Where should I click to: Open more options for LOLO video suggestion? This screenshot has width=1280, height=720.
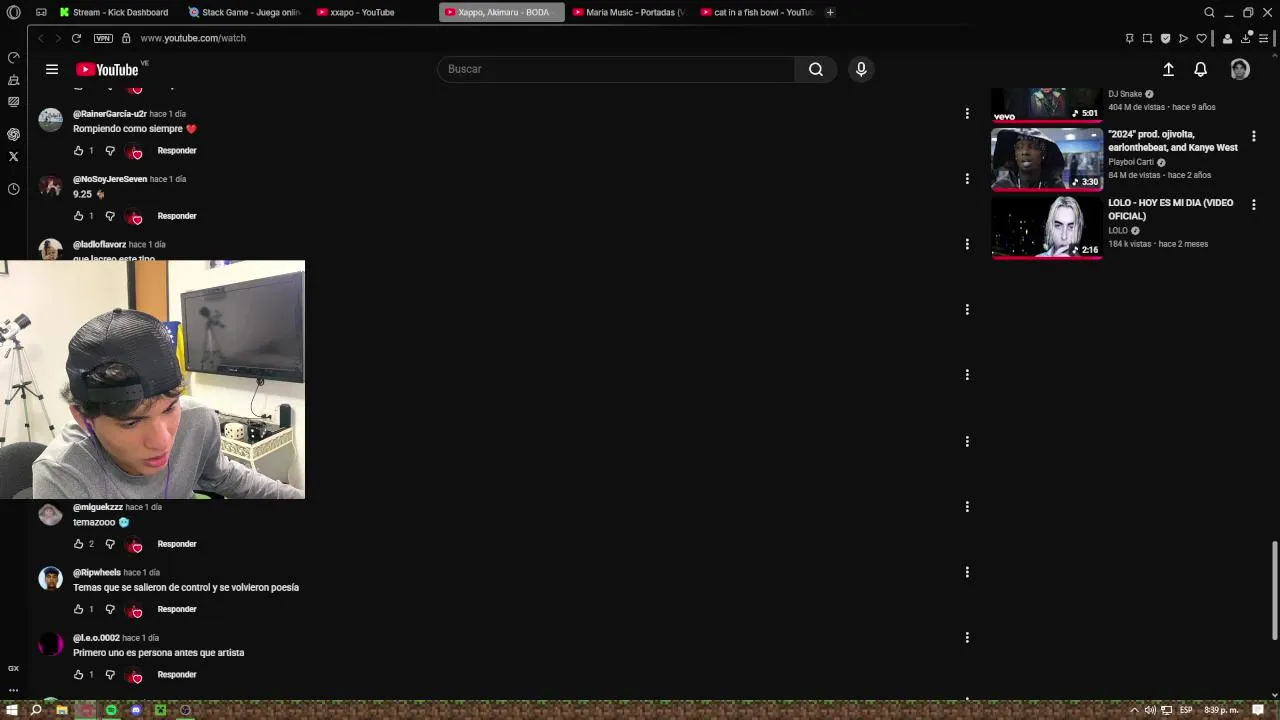coord(1253,204)
